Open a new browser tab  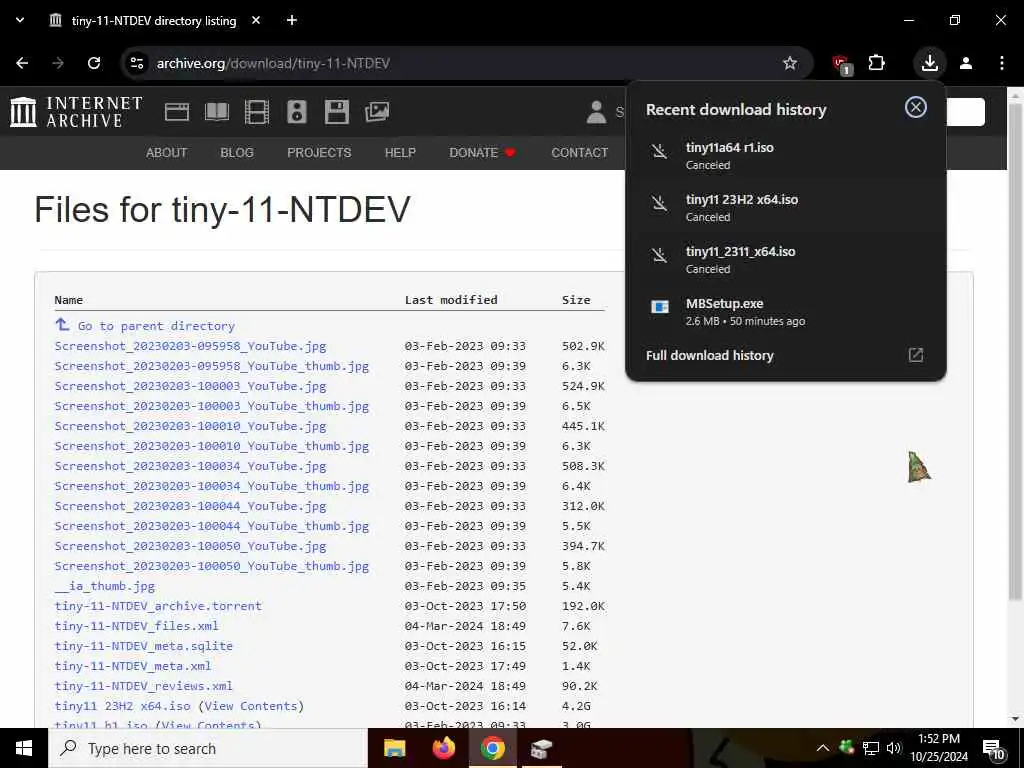(292, 20)
